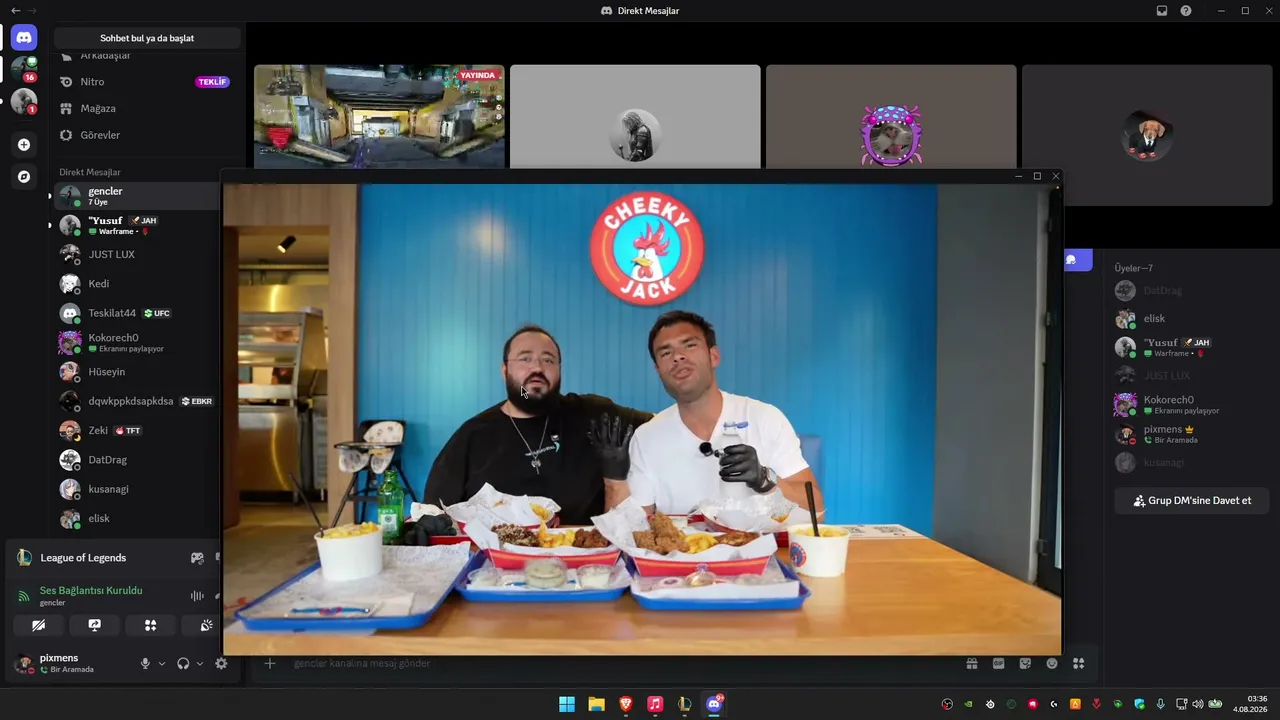Image resolution: width=1280 pixels, height=720 pixels.
Task: Open the server showing 1 notification badge
Action: click(24, 101)
